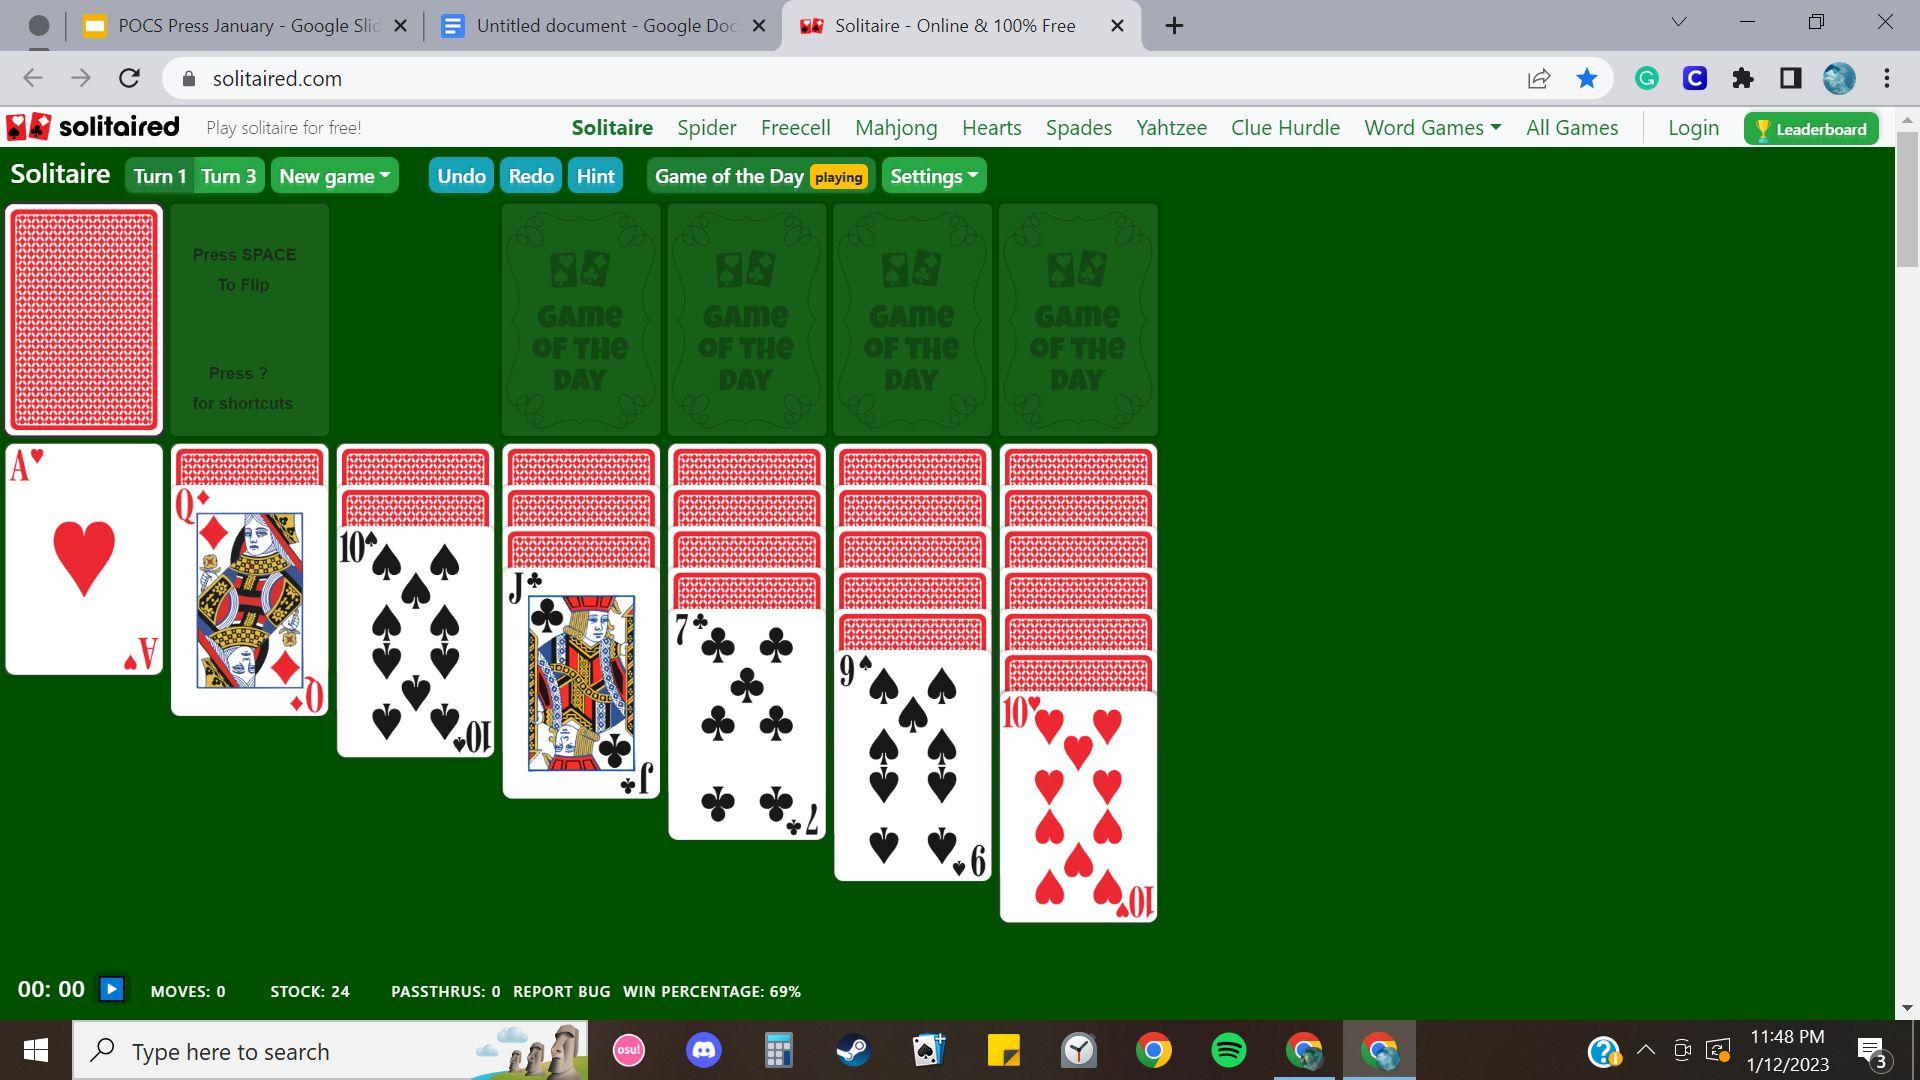Go to the Spider game link
Image resolution: width=1920 pixels, height=1080 pixels.
[706, 128]
